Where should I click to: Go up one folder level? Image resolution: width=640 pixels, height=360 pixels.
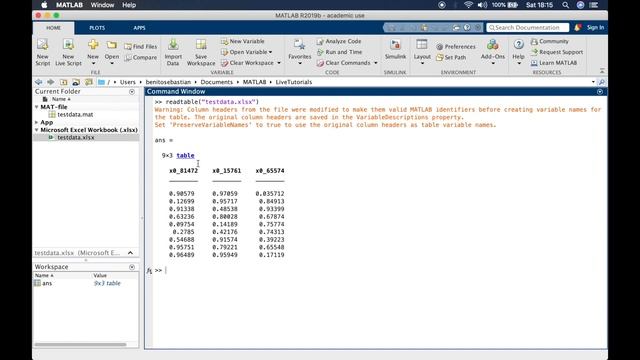click(63, 82)
